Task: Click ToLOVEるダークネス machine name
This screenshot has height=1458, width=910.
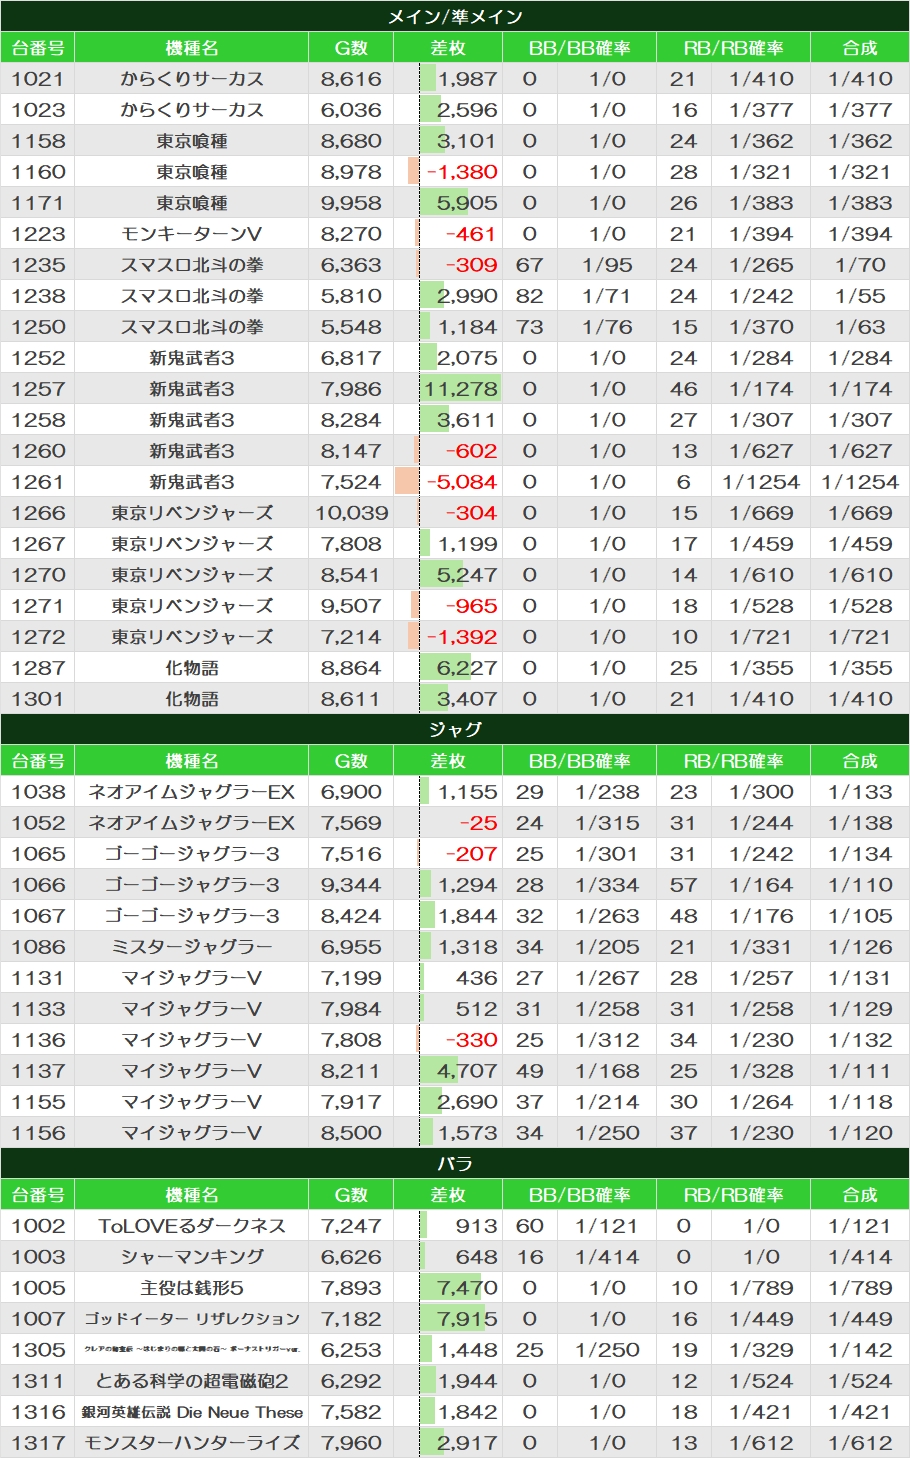Action: coord(192,1226)
